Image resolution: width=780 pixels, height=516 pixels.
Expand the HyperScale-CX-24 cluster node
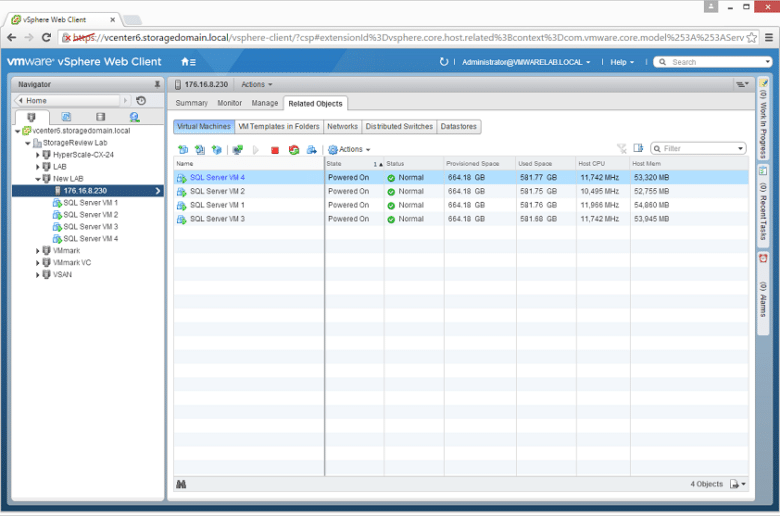(37, 155)
